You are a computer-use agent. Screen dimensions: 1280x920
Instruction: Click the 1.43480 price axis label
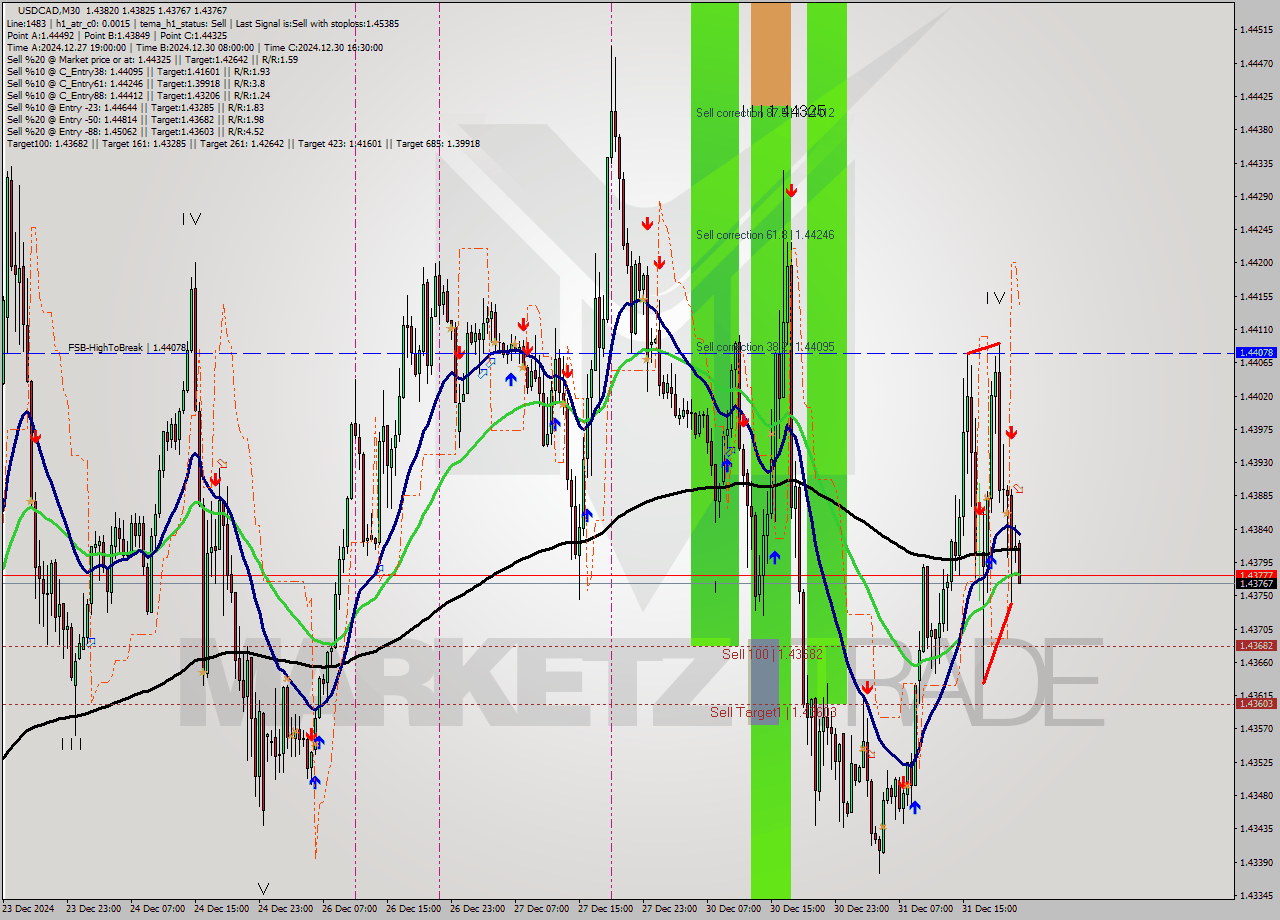[1256, 796]
